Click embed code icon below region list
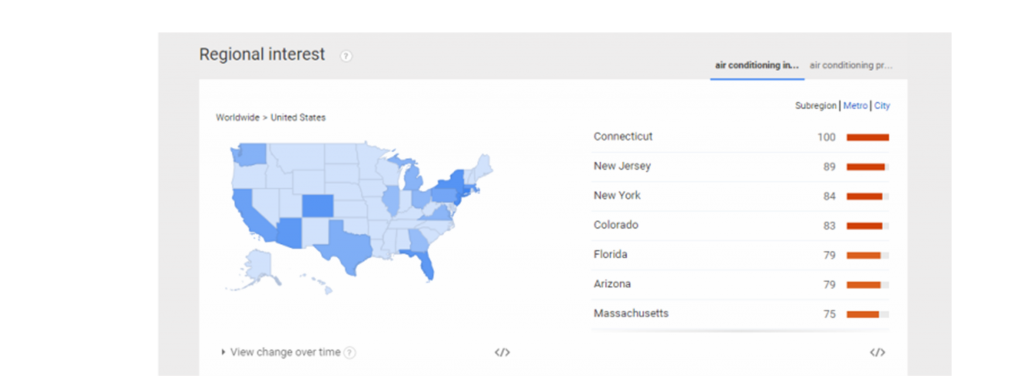 coord(877,352)
